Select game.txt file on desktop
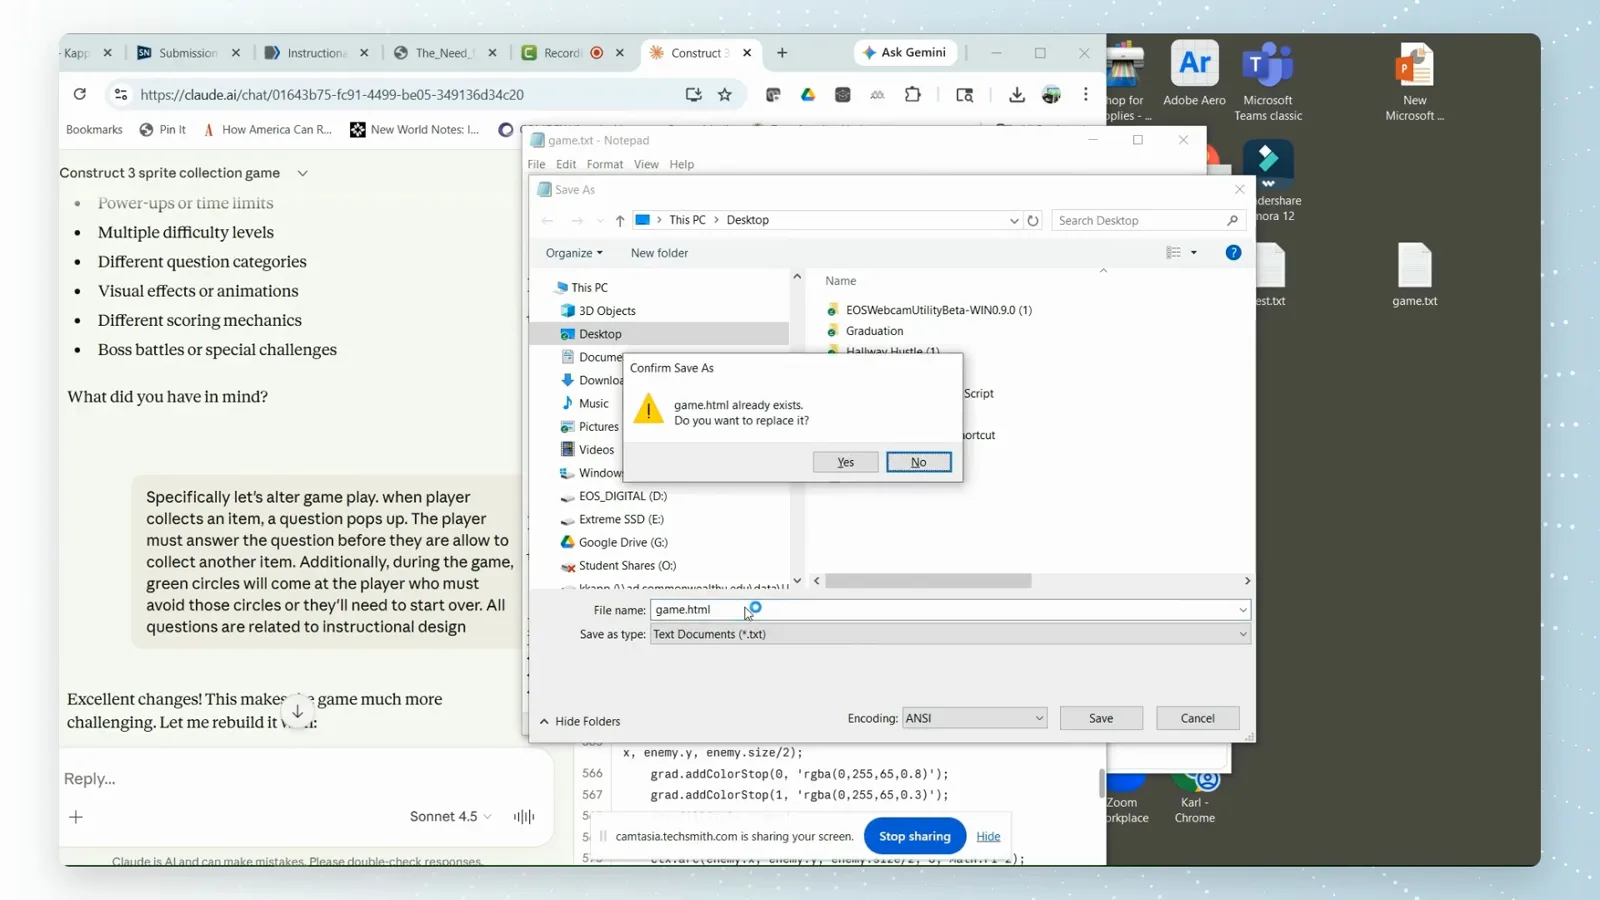 [x=1414, y=275]
